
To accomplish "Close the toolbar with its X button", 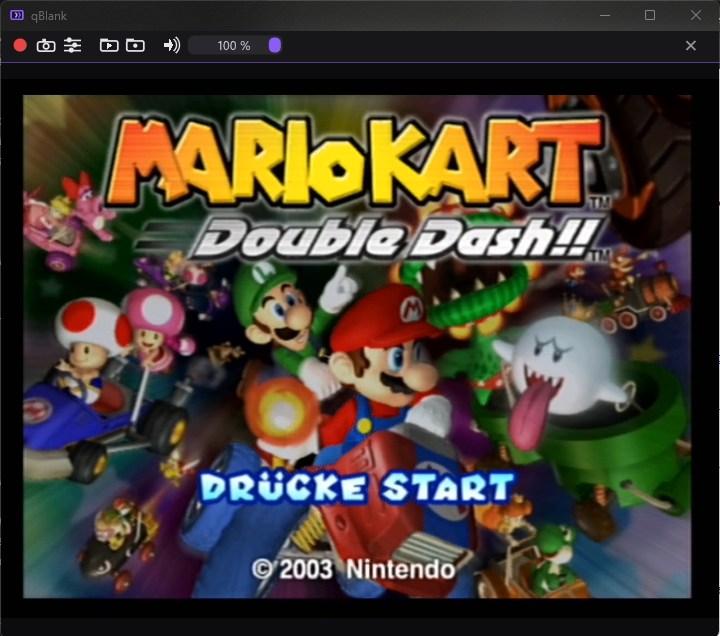I will (x=691, y=45).
